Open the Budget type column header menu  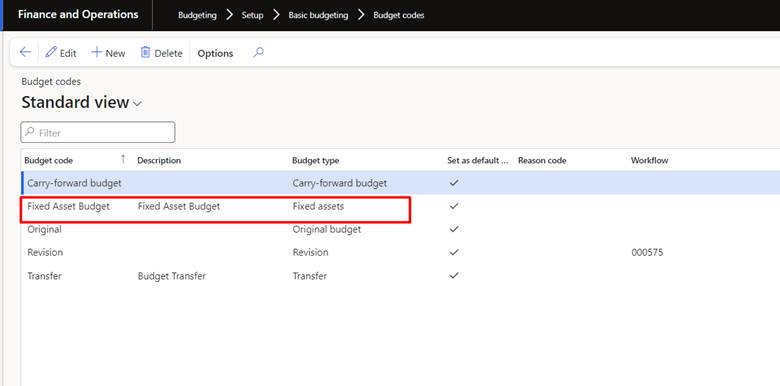coord(315,161)
